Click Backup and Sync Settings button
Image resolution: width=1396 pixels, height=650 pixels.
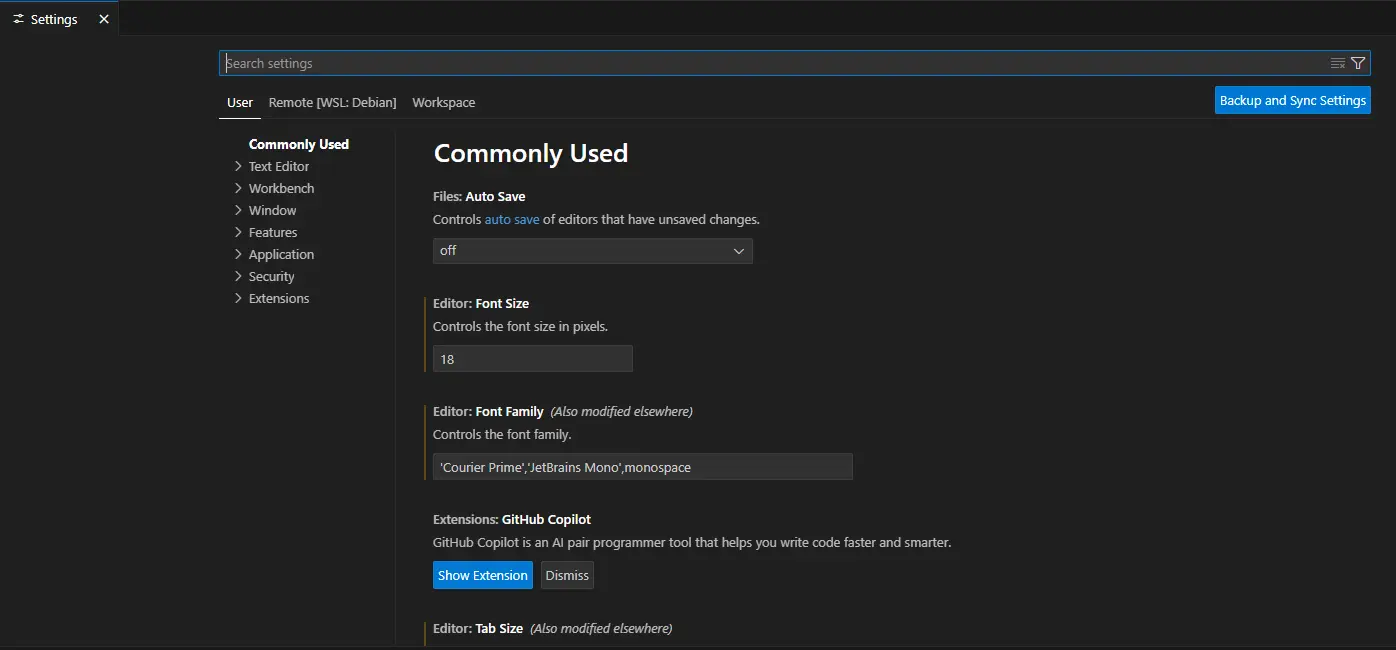point(1293,100)
